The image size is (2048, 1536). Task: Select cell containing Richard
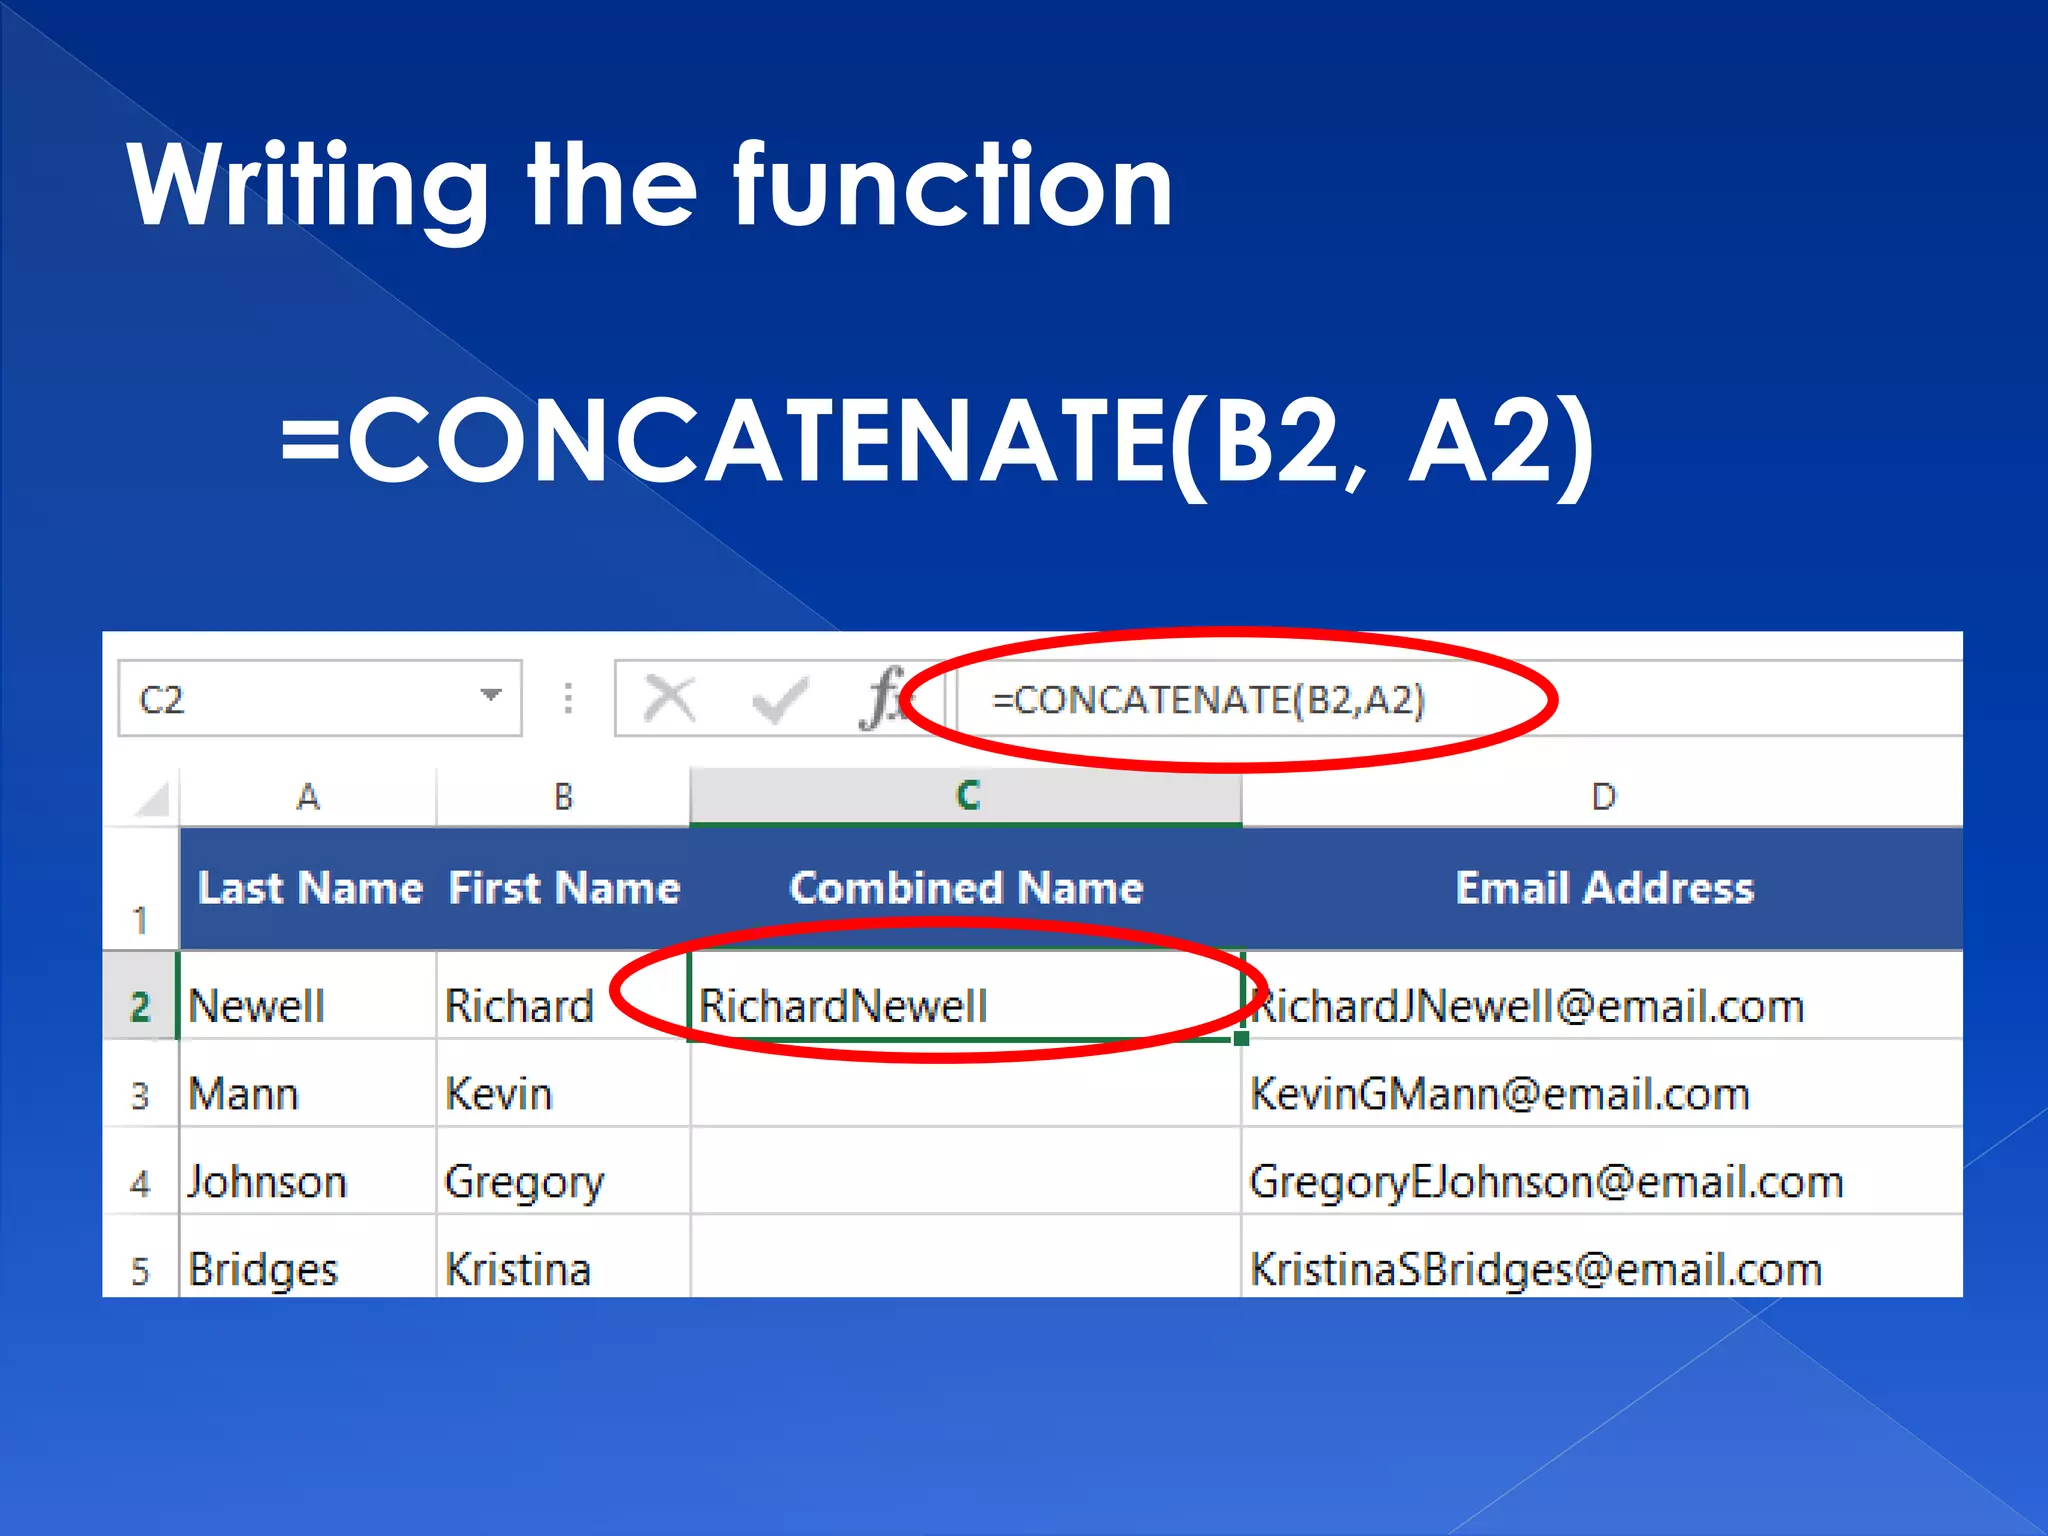(x=563, y=996)
